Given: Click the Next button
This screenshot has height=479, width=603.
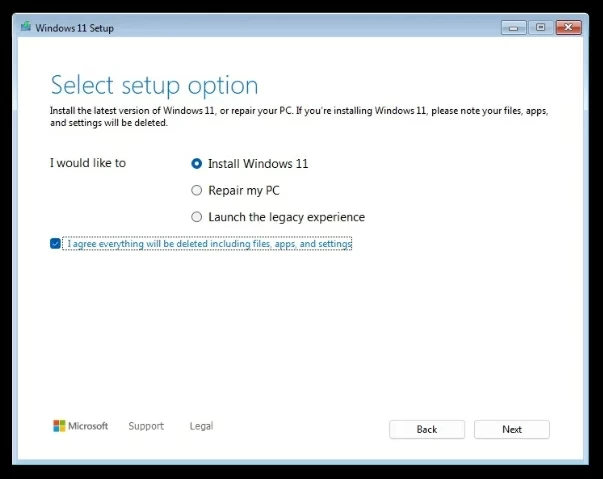Looking at the screenshot, I should click(511, 429).
